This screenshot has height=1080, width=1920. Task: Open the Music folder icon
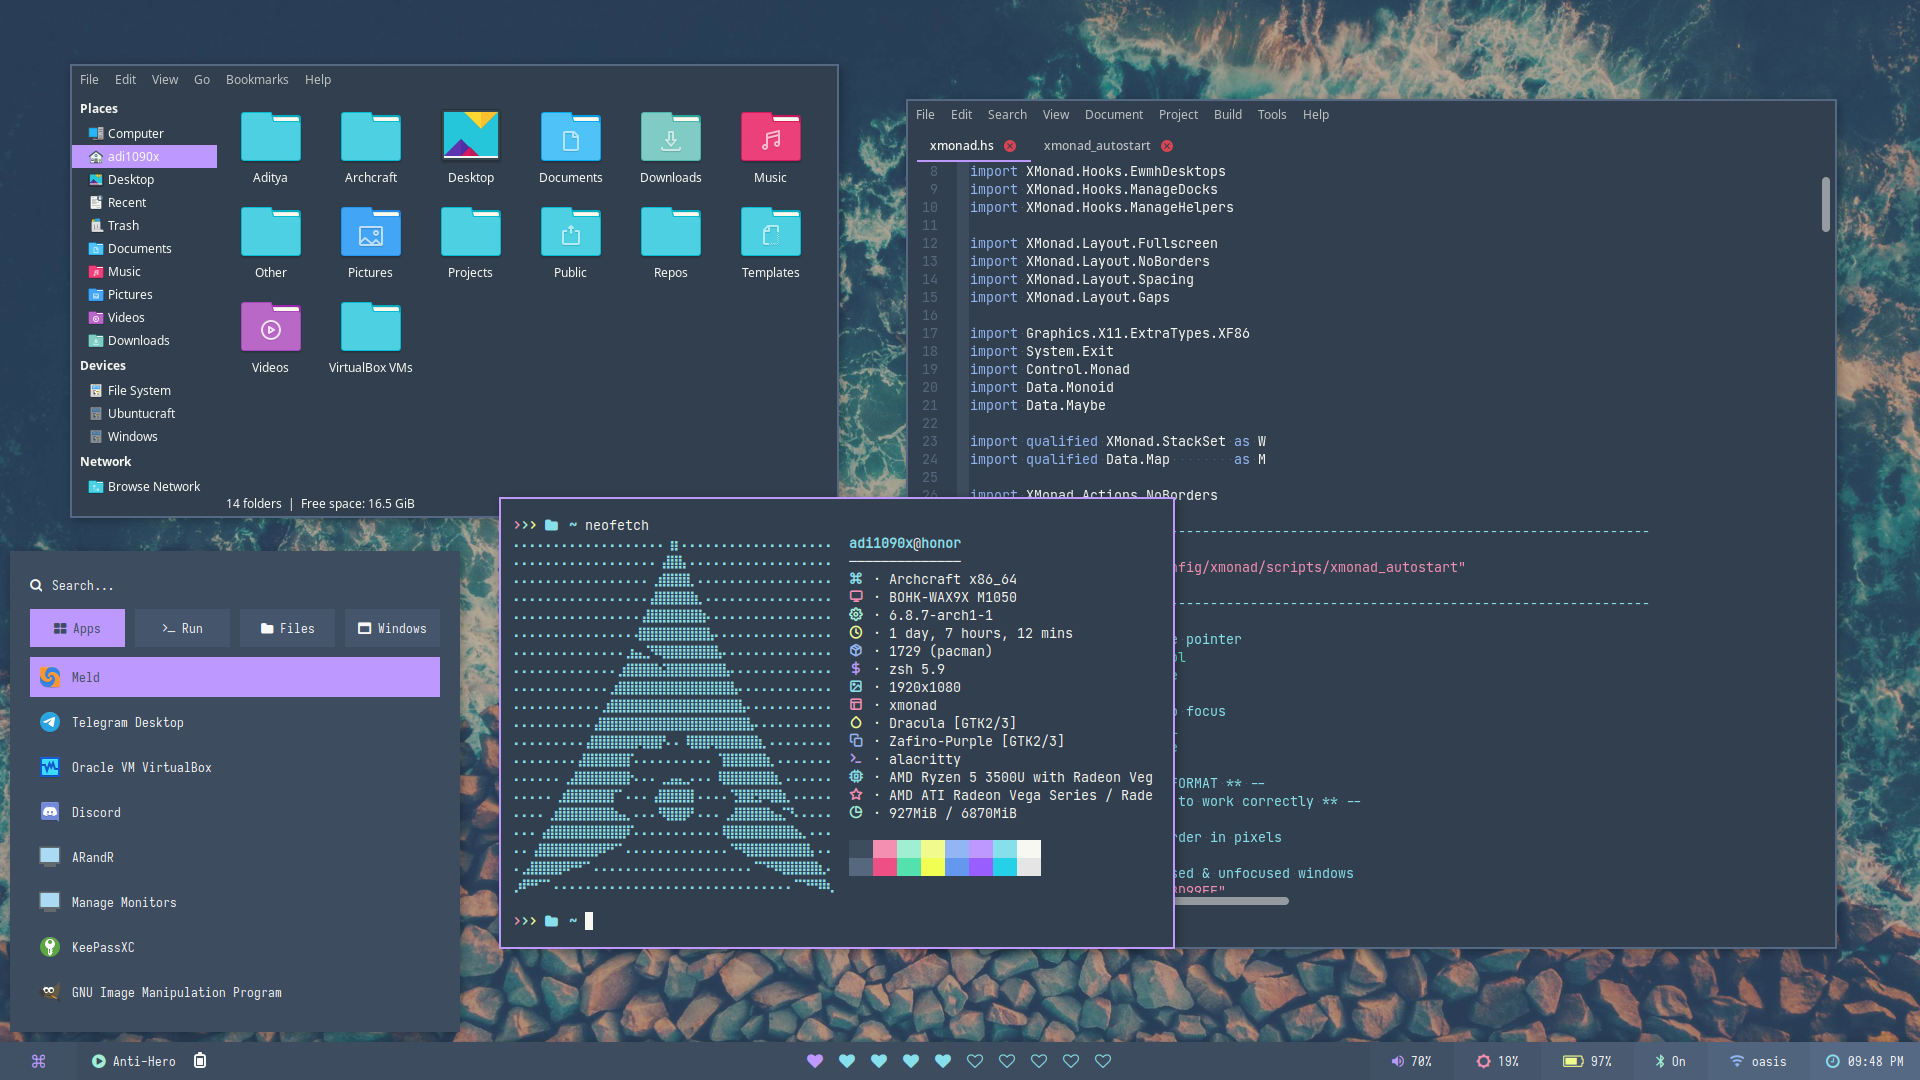click(x=770, y=138)
